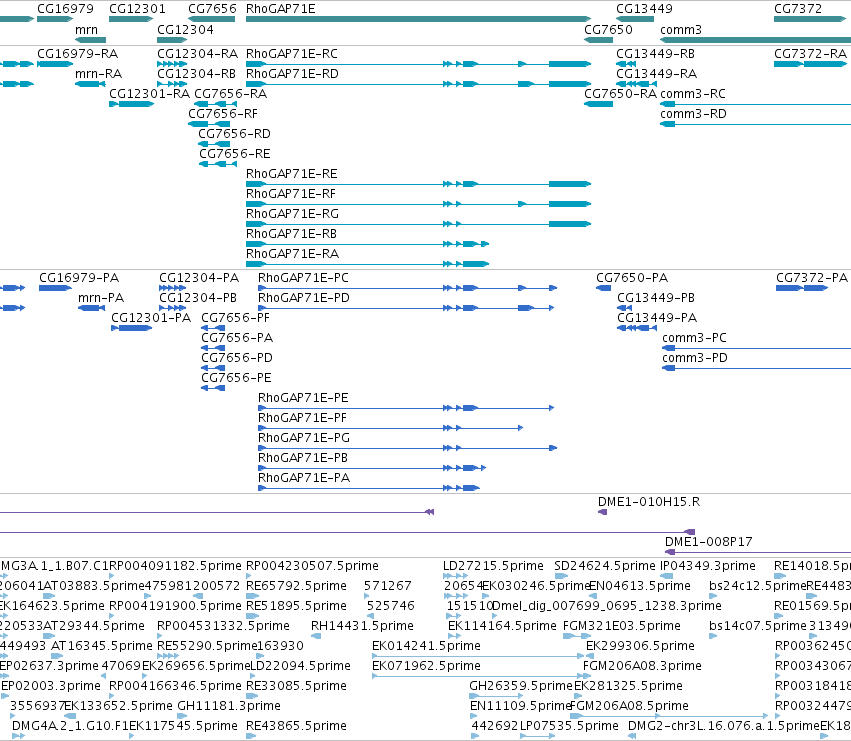
Task: Open the CG13449-RB transcript label
Action: (655, 54)
